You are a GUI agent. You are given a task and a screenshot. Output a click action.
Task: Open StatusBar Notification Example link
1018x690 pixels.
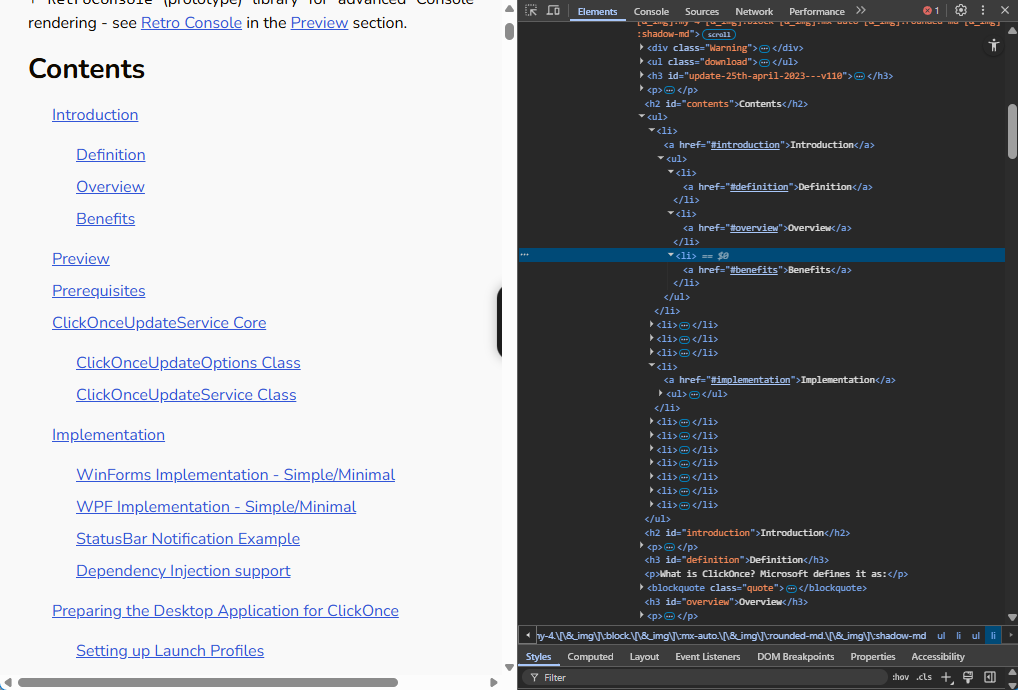point(188,539)
